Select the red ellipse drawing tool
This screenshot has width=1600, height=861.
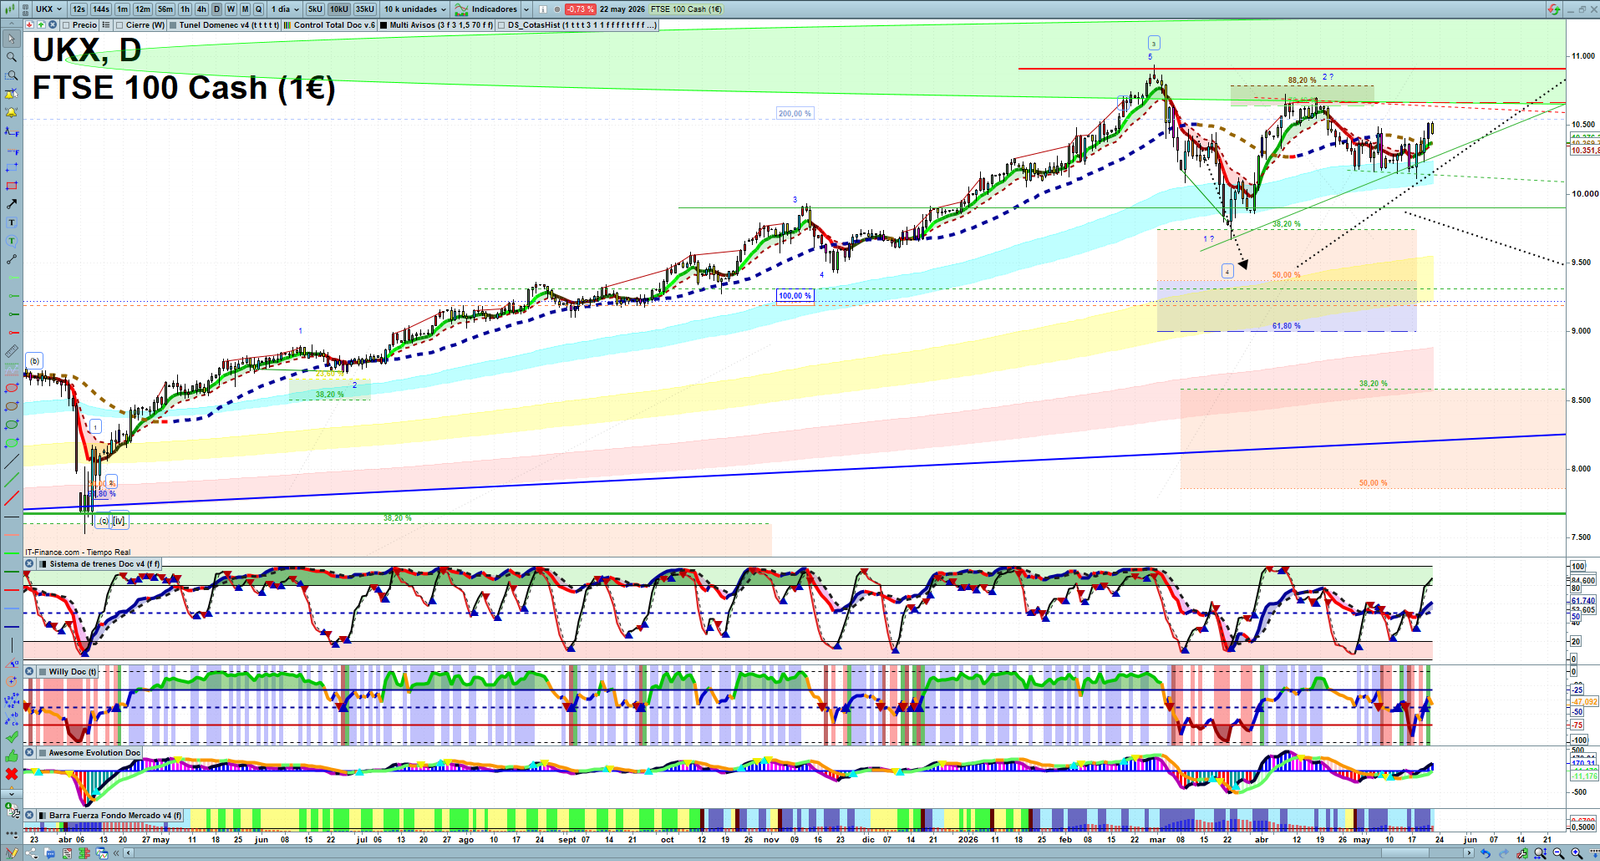[x=11, y=388]
